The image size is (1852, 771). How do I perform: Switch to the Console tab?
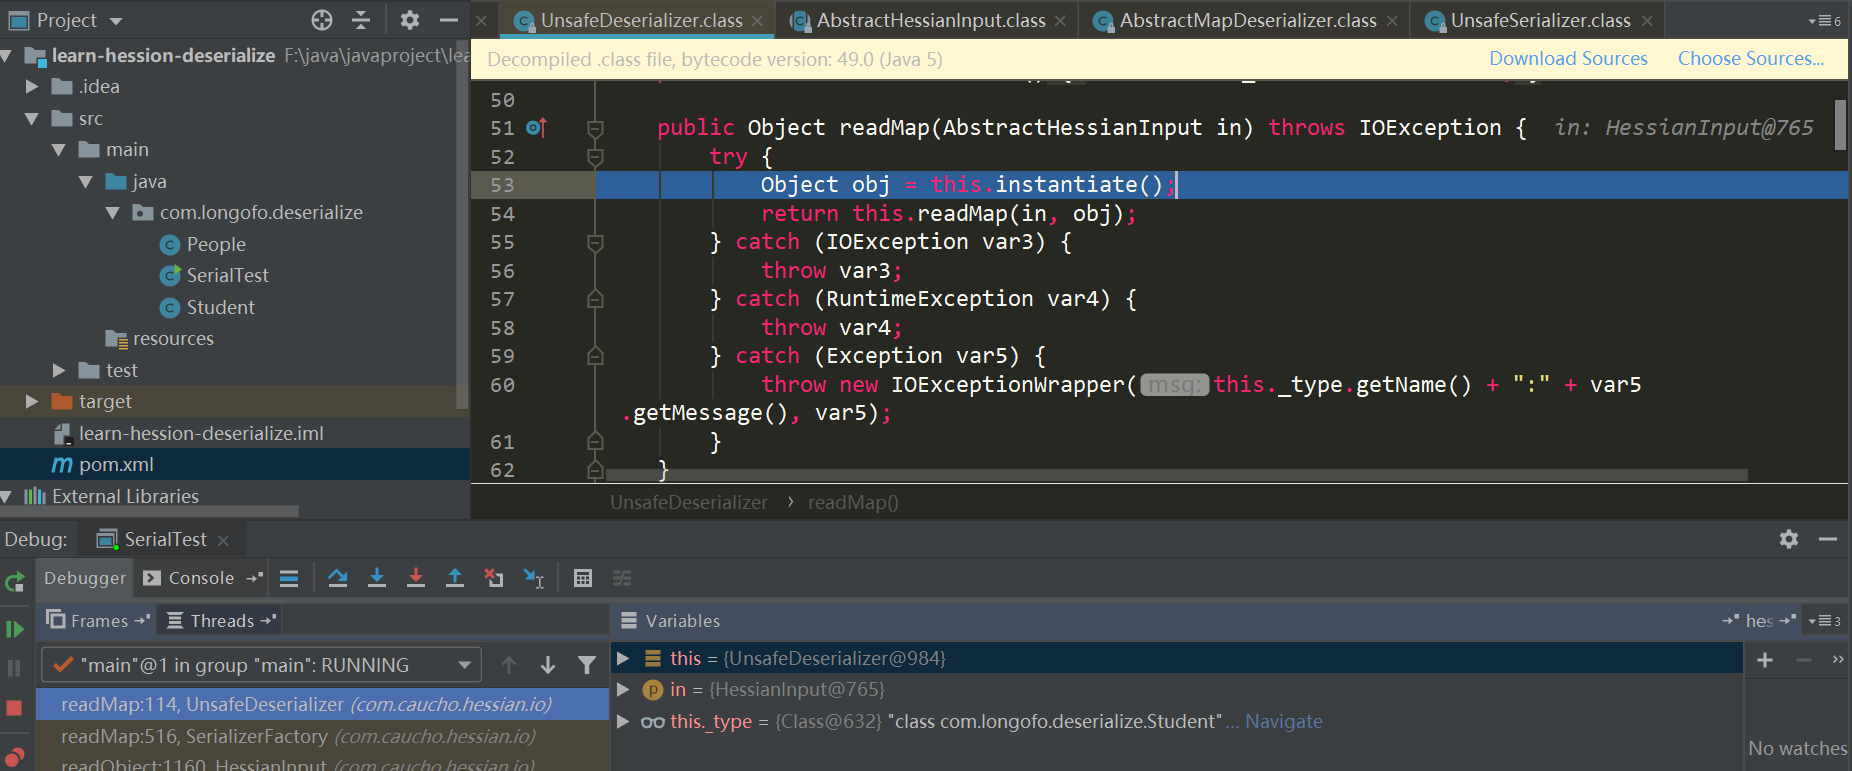tap(200, 578)
